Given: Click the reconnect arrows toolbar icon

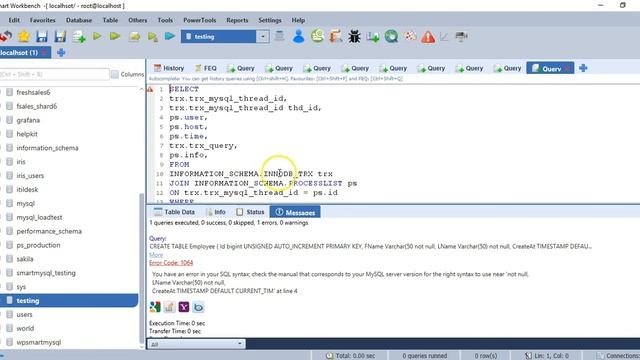Looking at the screenshot, I should click(x=6, y=37).
